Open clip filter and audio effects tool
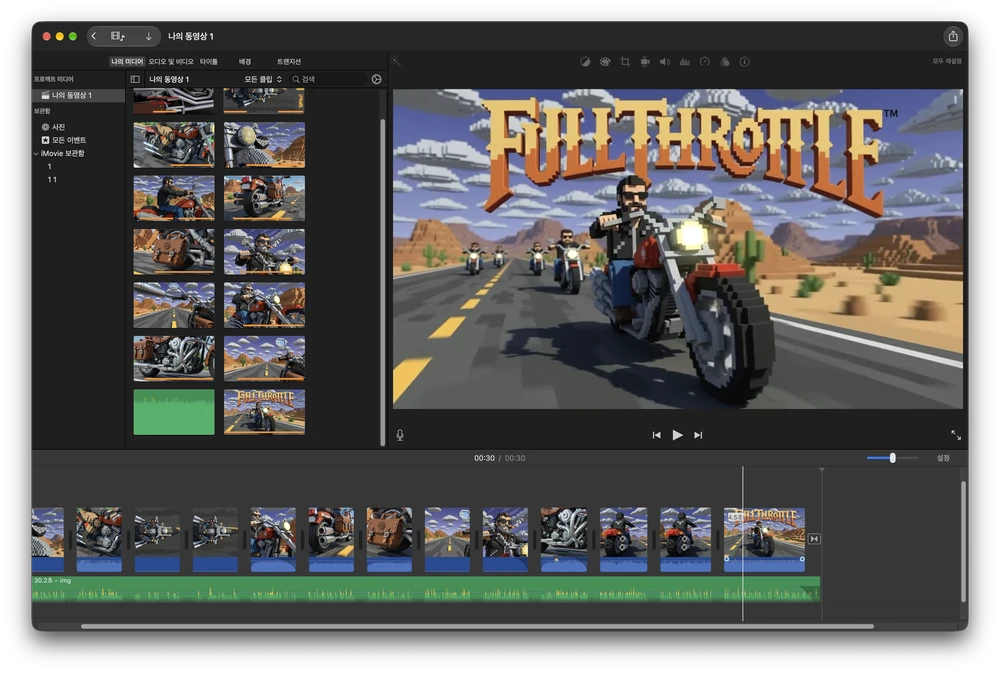Viewport: 1000px width, 673px height. click(x=724, y=62)
